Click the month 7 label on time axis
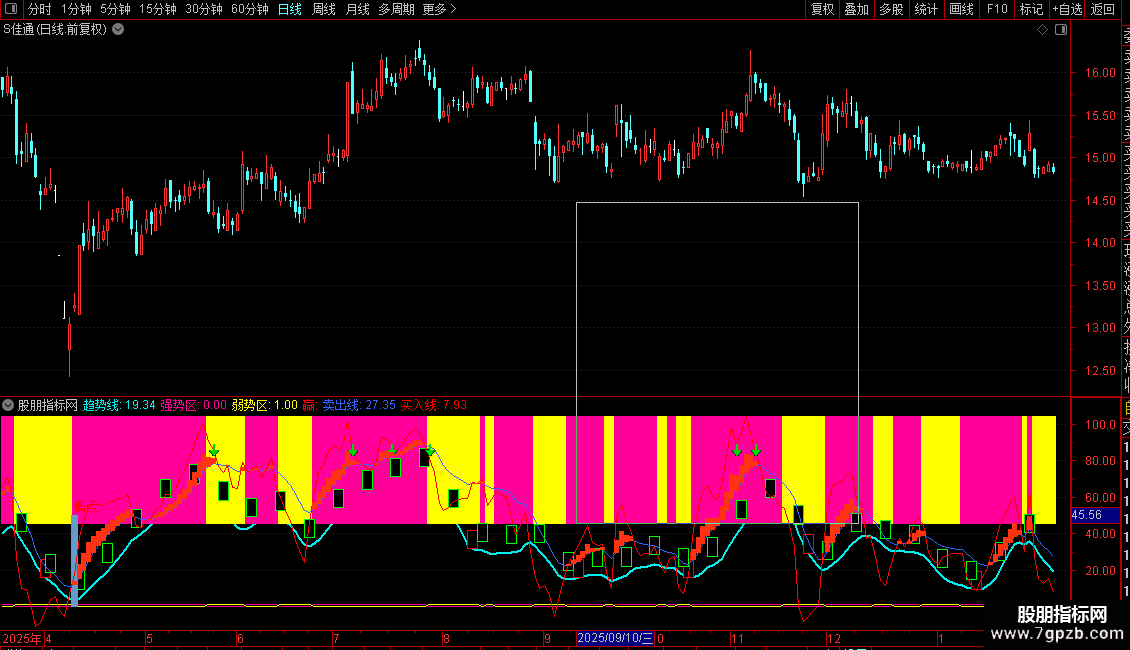 pos(336,638)
